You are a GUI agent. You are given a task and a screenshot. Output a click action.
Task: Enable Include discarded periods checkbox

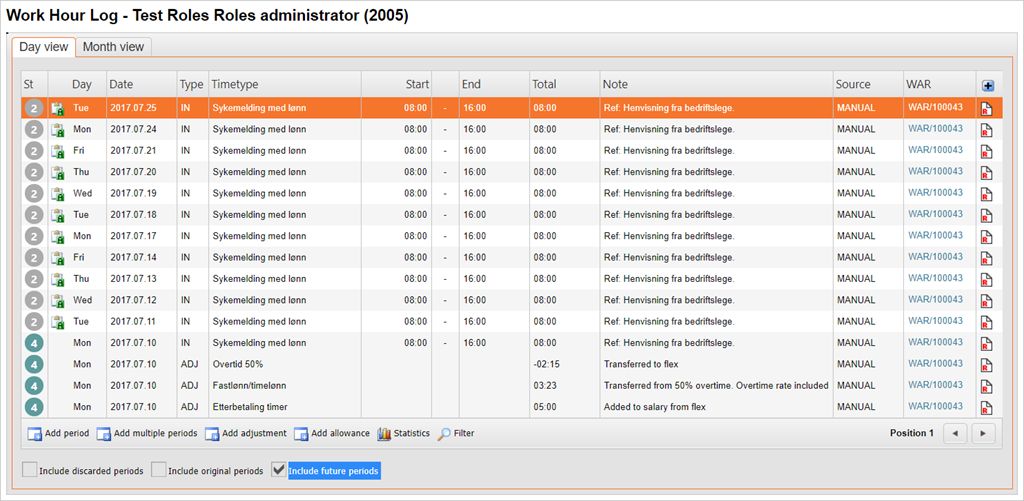pyautogui.click(x=29, y=470)
